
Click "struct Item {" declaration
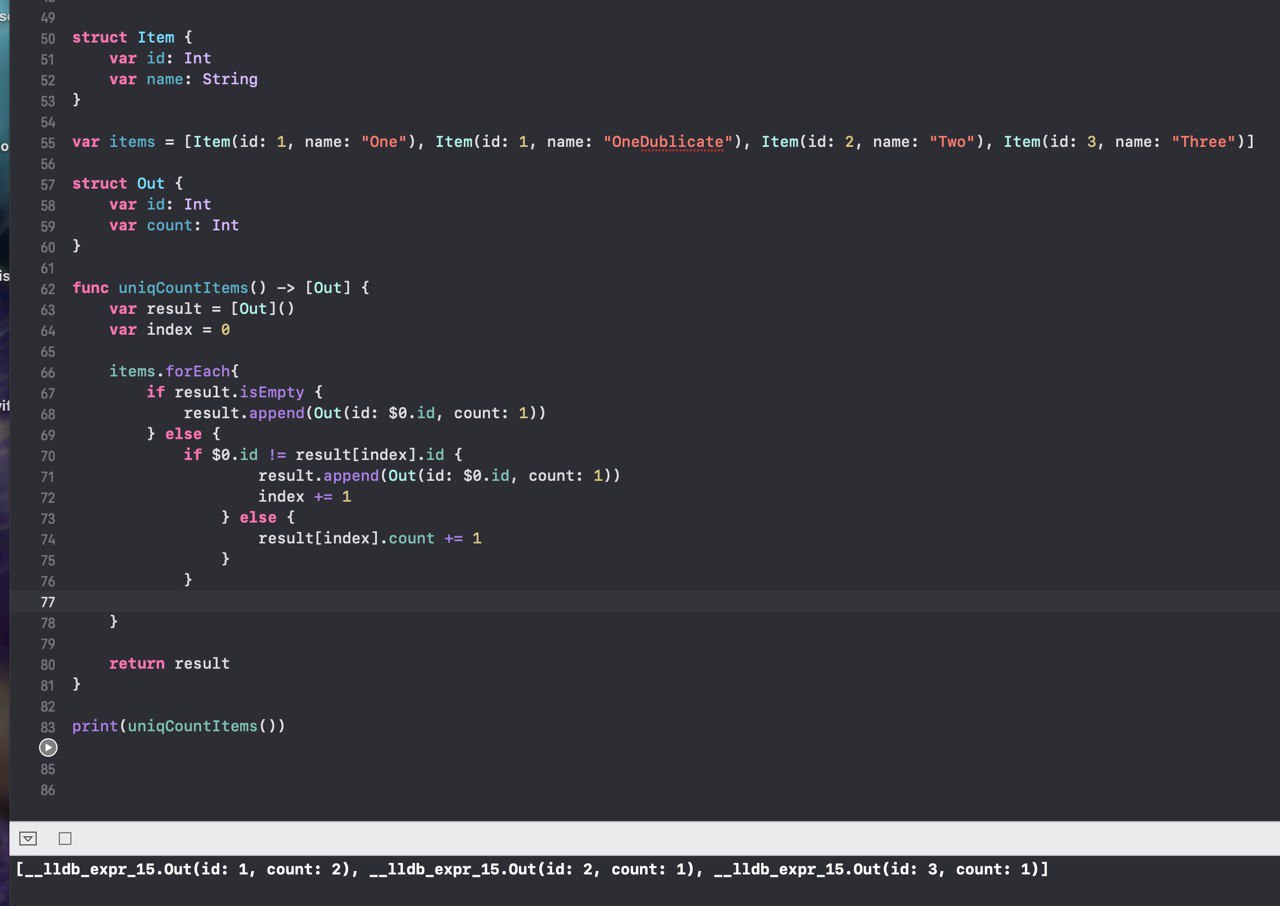click(133, 37)
